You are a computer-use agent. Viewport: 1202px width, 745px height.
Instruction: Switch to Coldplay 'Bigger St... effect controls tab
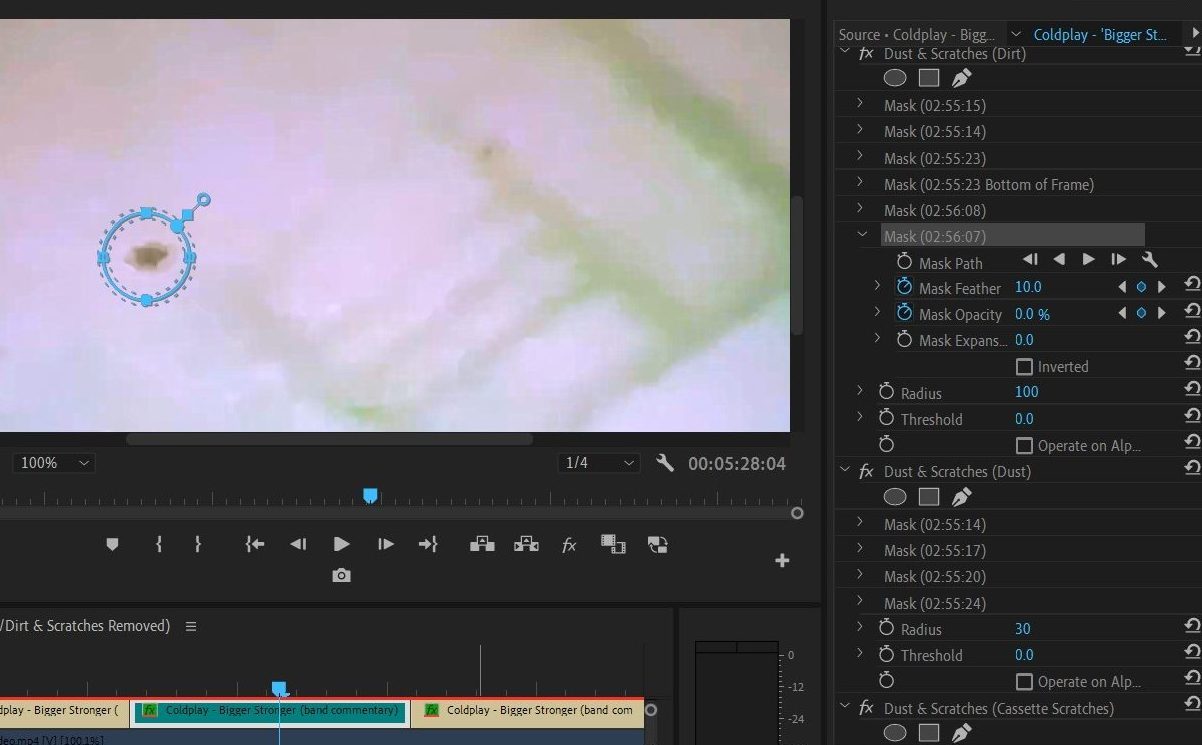(1100, 34)
